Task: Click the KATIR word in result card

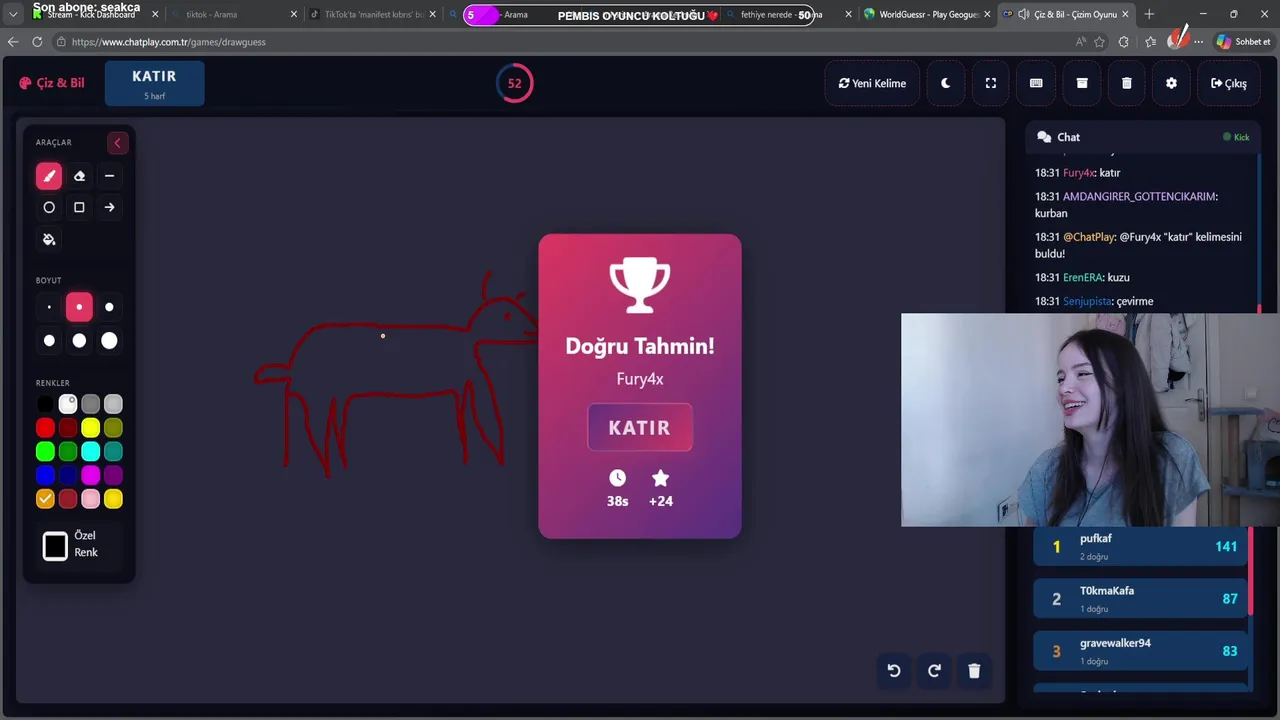Action: pyautogui.click(x=640, y=428)
